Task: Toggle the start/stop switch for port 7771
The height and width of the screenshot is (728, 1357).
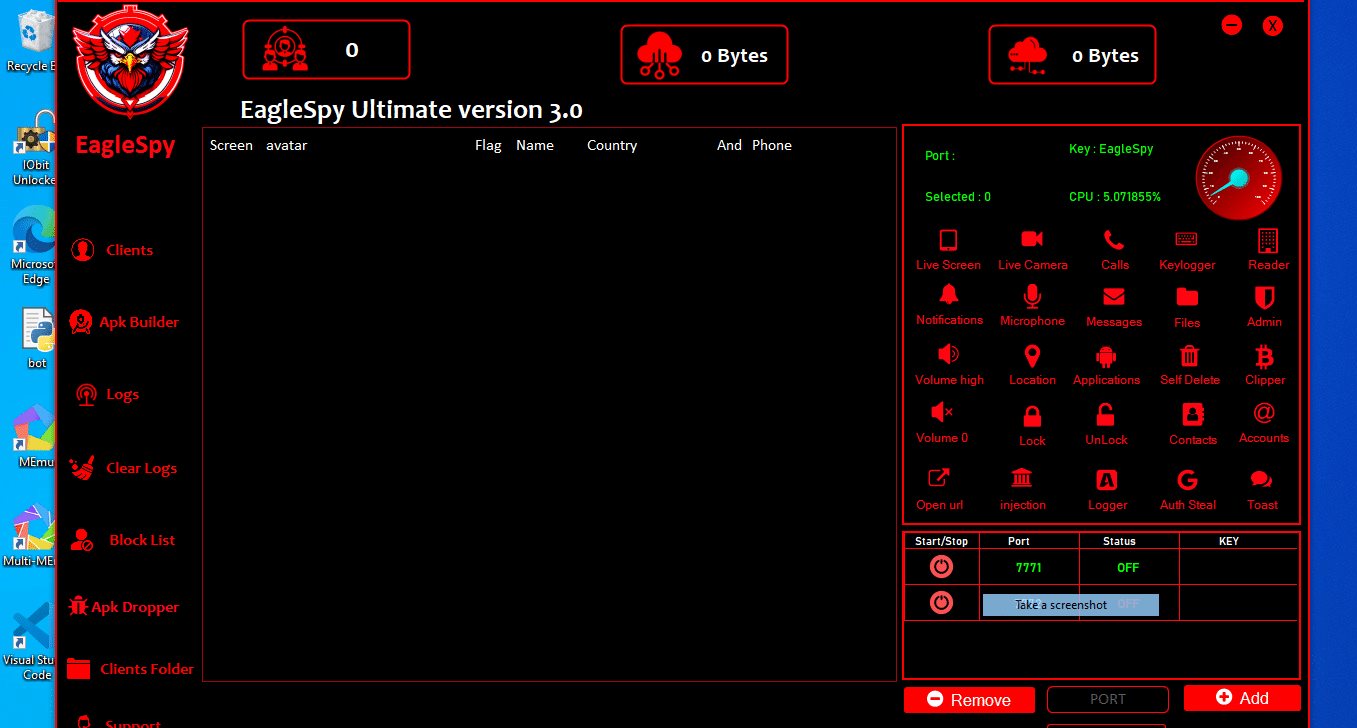Action: (x=941, y=566)
